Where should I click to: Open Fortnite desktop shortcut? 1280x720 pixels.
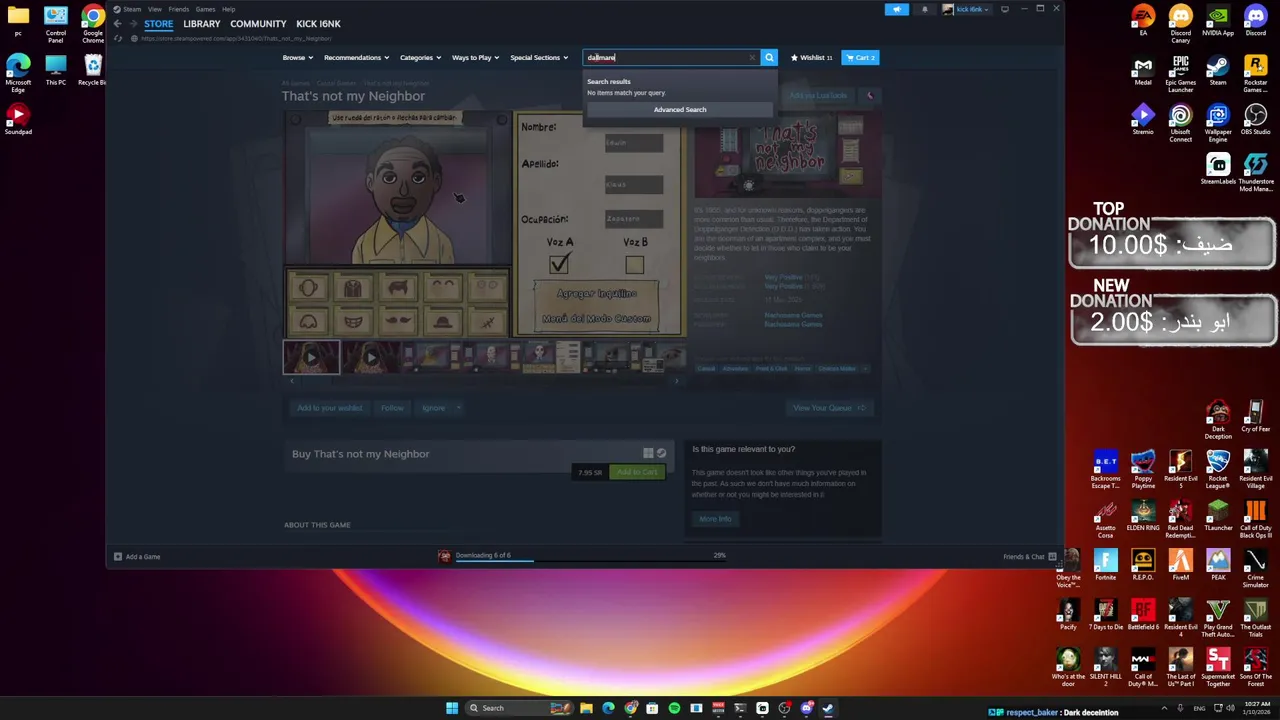[1106, 566]
